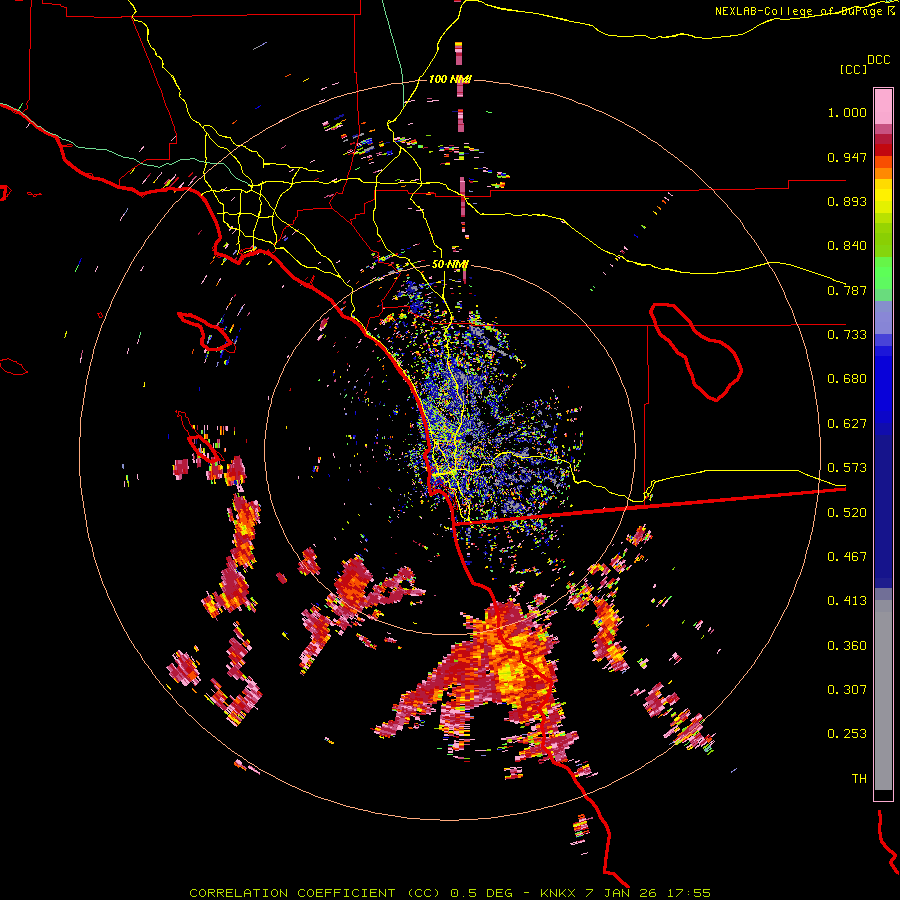Click the Santa Catalina Island outline
The width and height of the screenshot is (900, 900).
(x=207, y=332)
